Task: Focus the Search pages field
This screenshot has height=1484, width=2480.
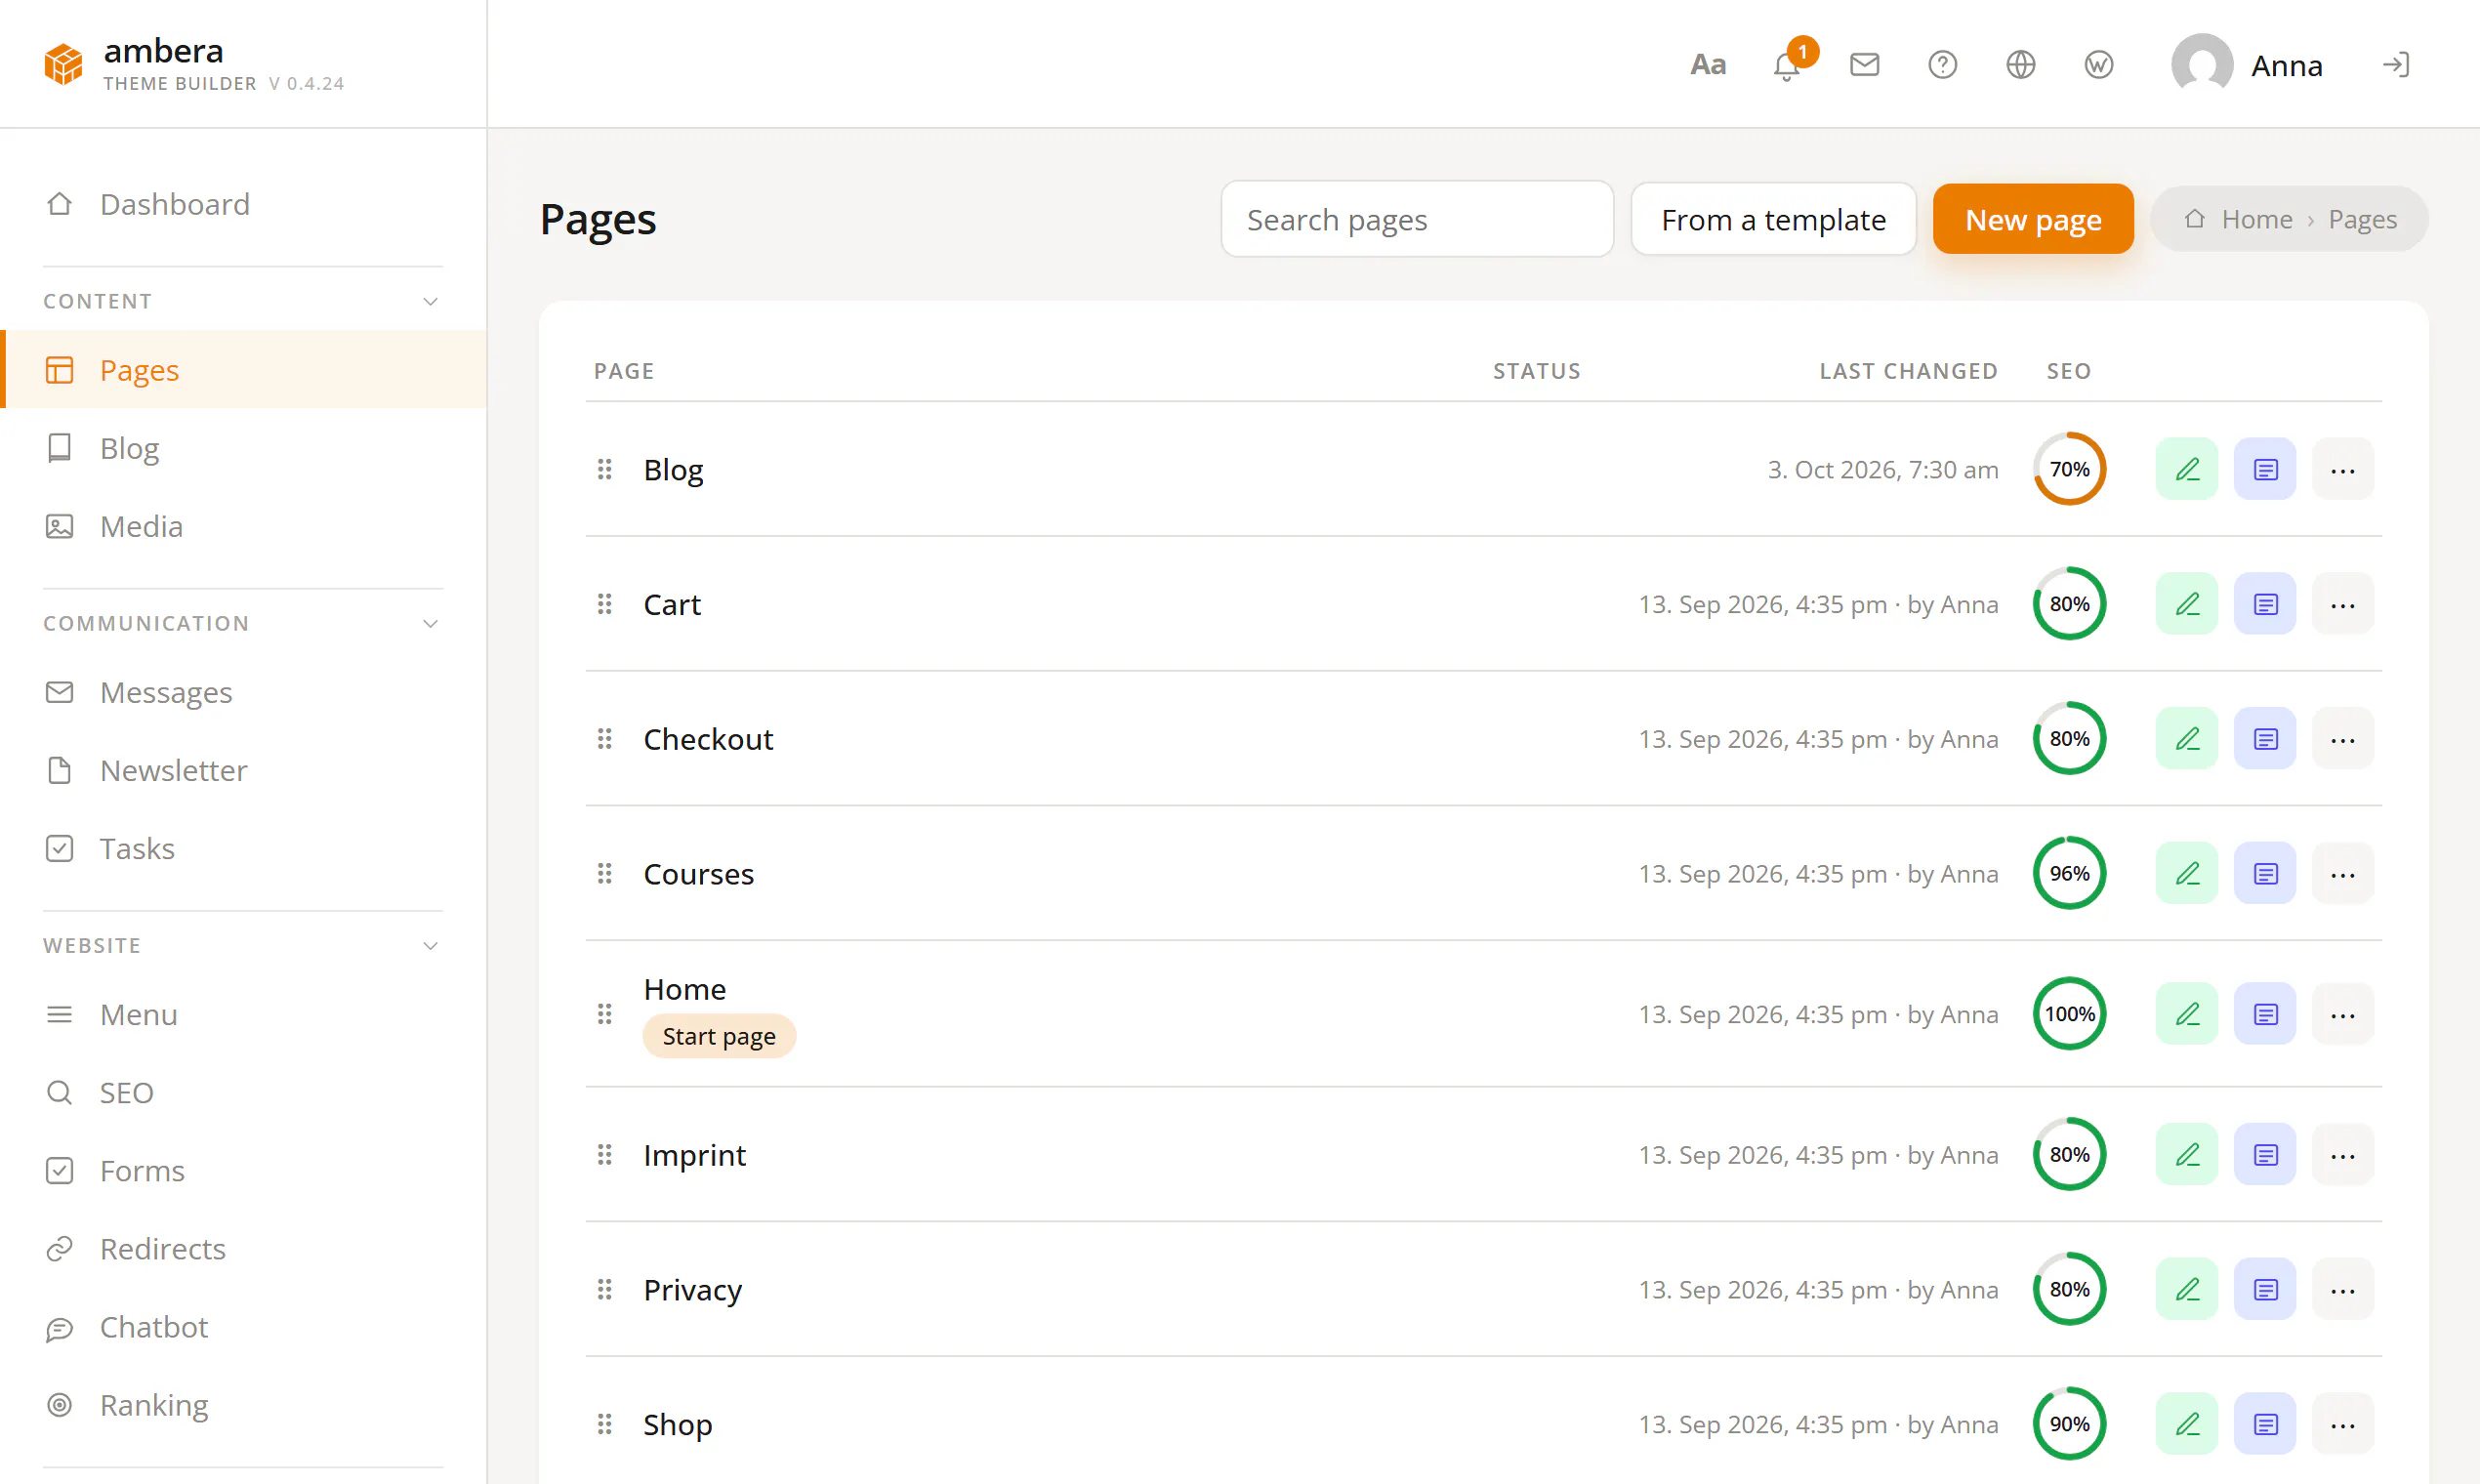Action: pyautogui.click(x=1417, y=219)
